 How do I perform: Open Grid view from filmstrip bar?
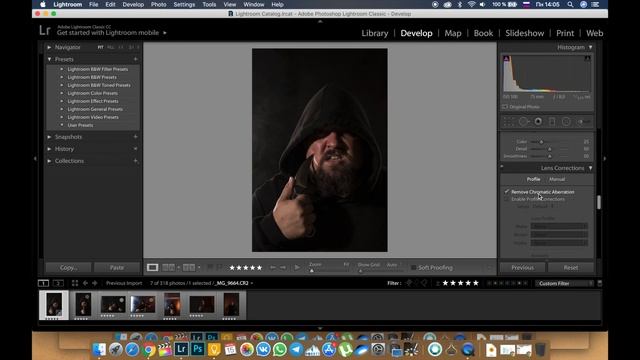(75, 283)
